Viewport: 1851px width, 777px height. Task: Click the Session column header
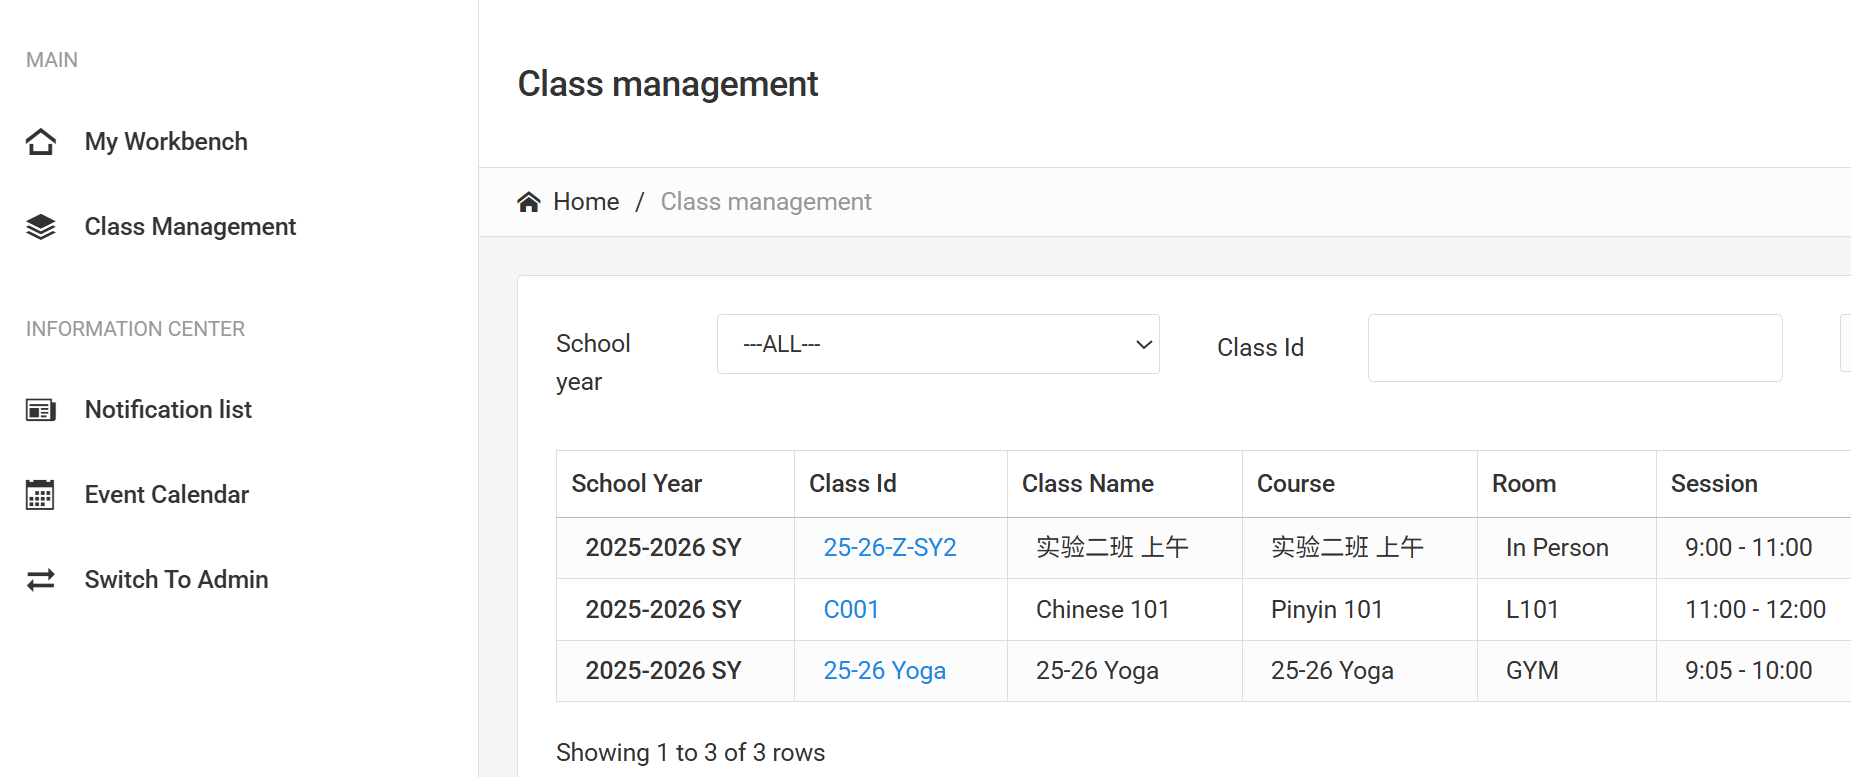(x=1713, y=484)
